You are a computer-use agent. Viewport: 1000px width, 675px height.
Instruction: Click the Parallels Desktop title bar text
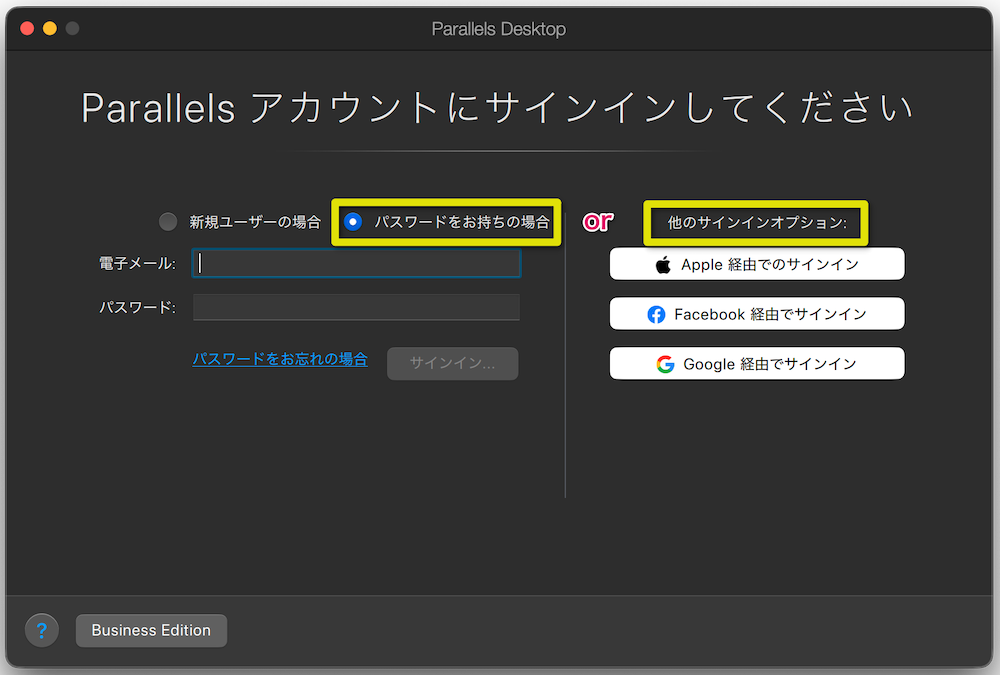499,29
